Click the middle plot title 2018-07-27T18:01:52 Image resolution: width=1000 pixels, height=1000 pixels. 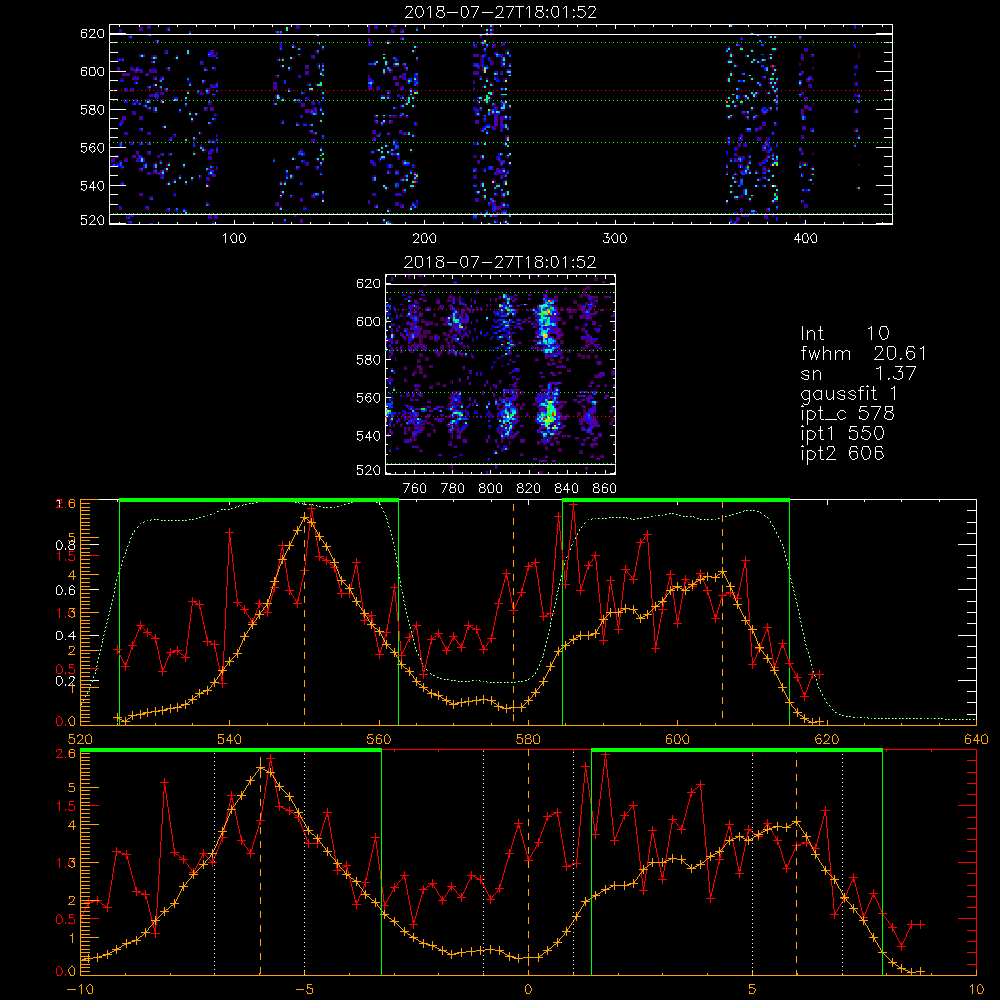[x=500, y=262]
